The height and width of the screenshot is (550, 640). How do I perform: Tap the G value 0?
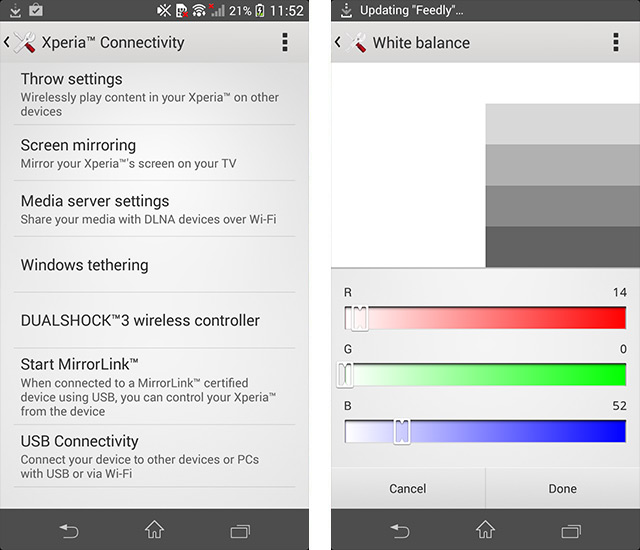[623, 349]
